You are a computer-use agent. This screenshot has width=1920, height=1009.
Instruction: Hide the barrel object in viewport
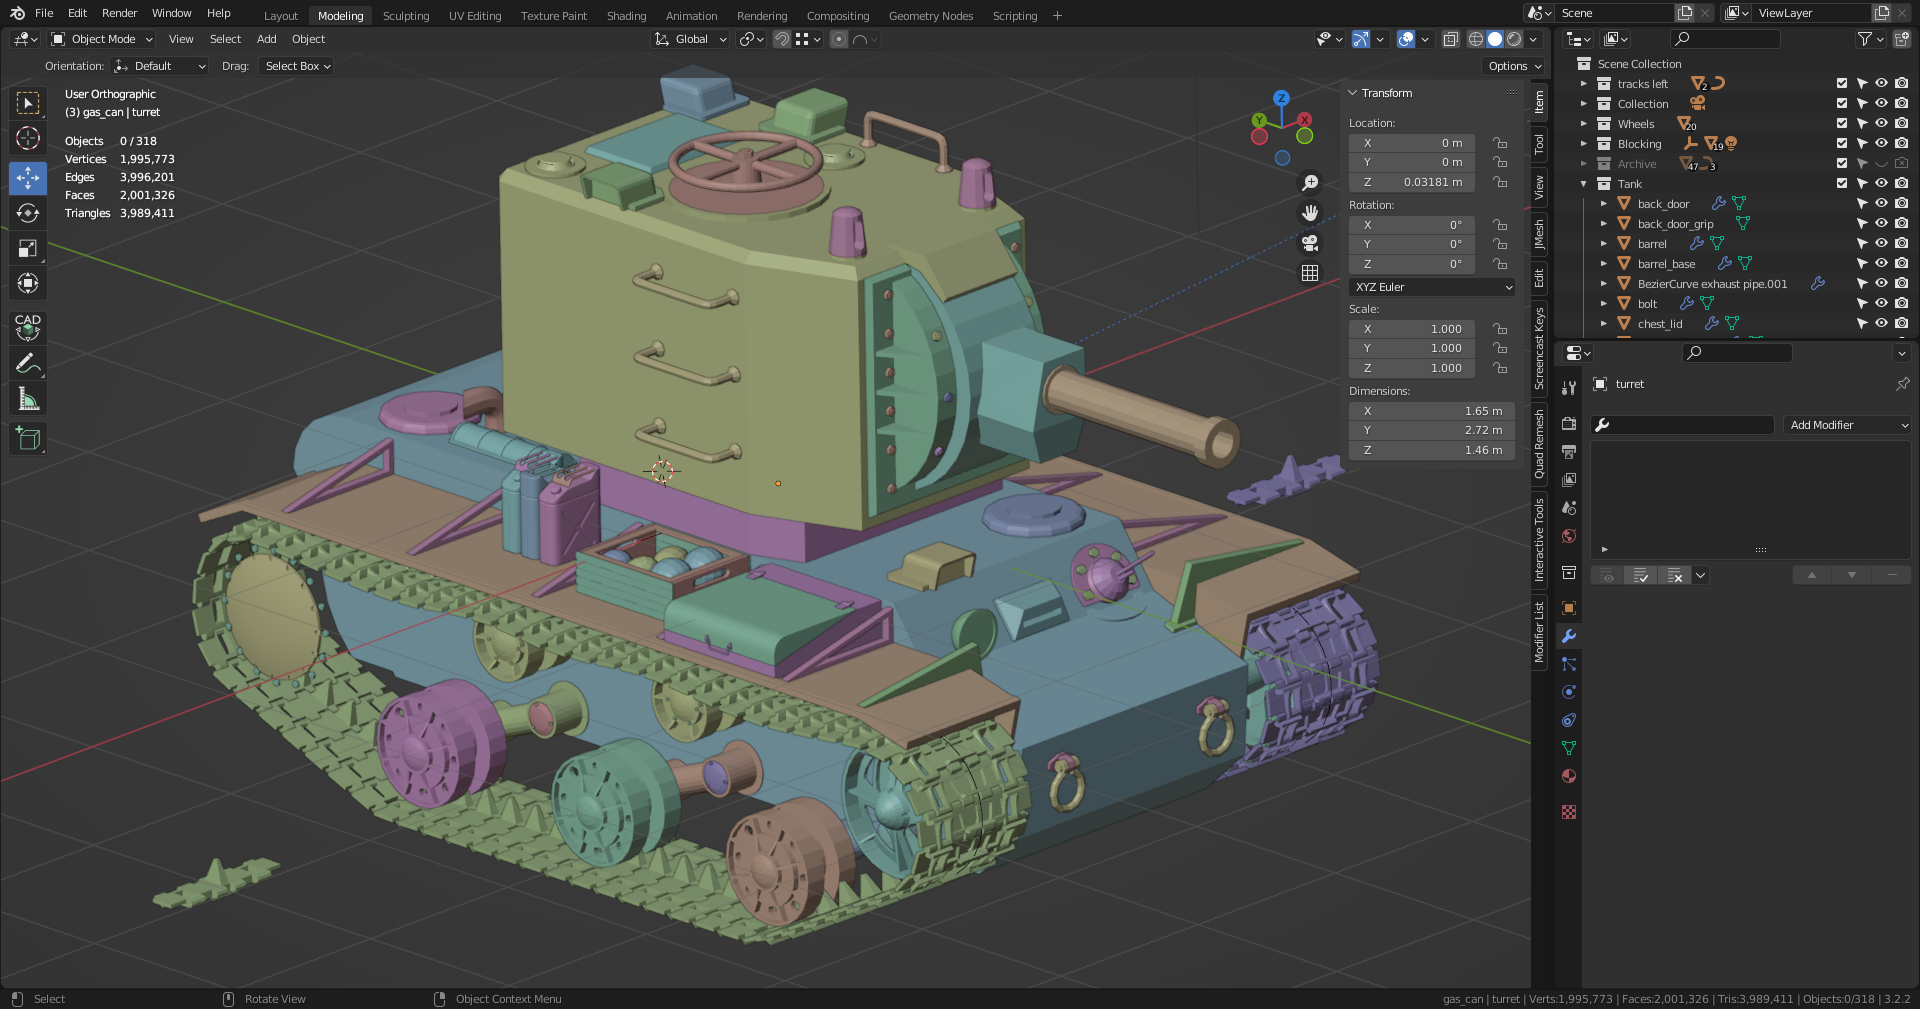[x=1881, y=244]
